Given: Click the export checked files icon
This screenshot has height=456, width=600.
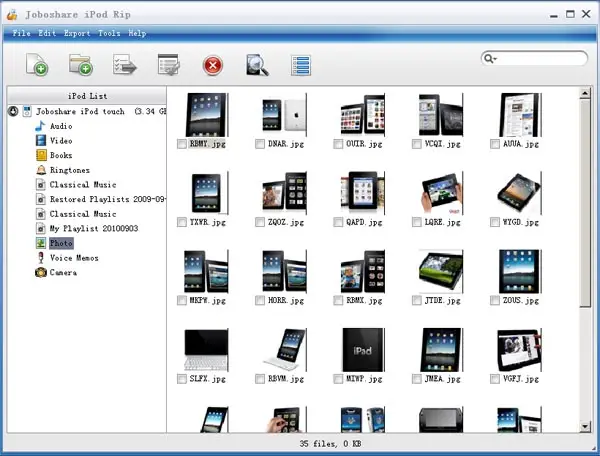Looking at the screenshot, I should tap(125, 65).
